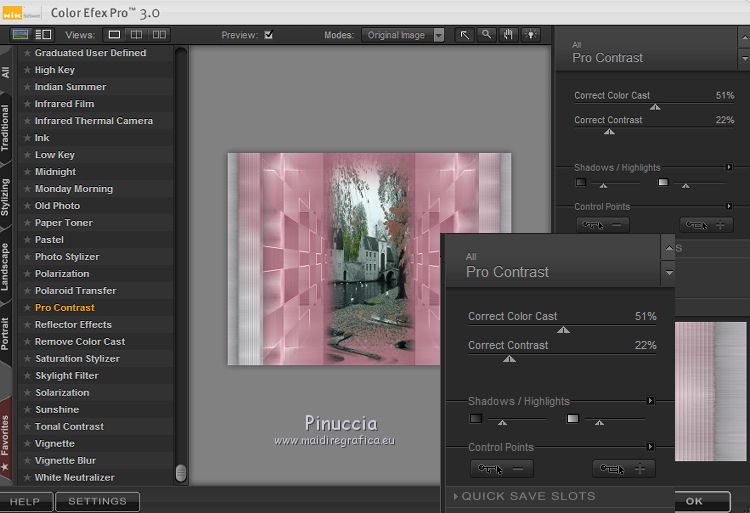Choose the hand pan tool
The image size is (750, 513).
508,35
